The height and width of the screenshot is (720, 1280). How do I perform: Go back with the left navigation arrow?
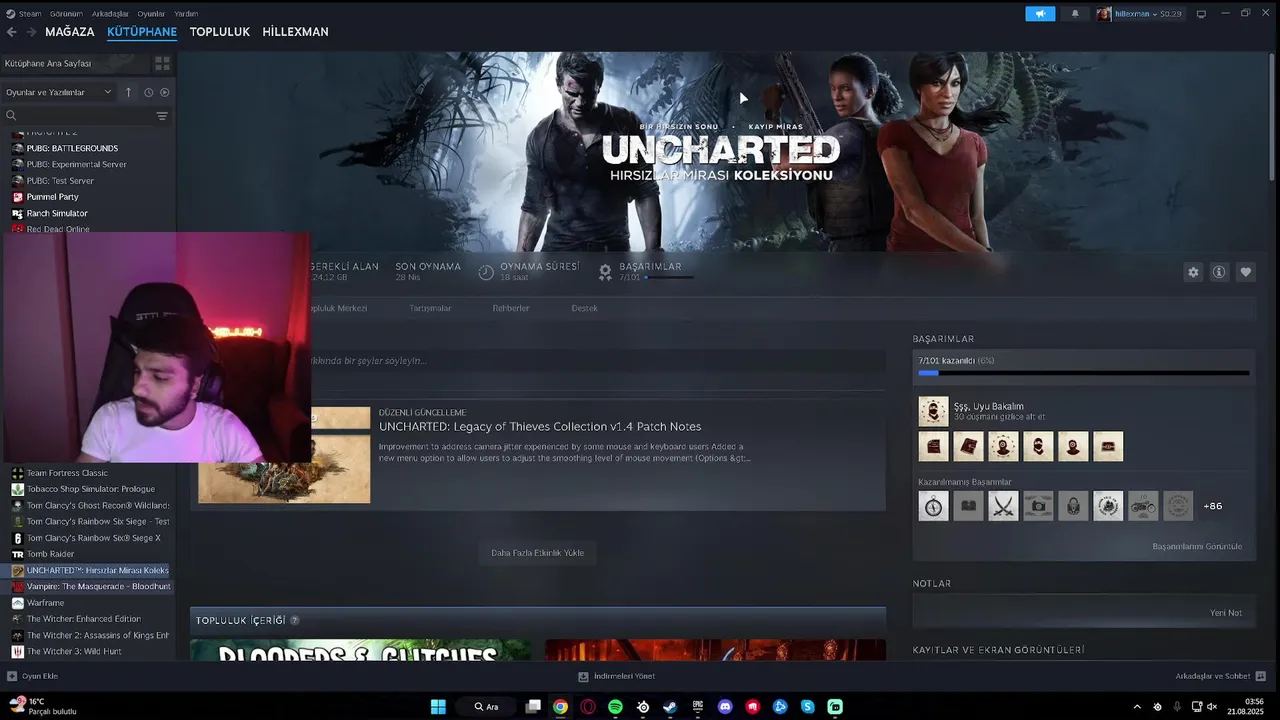pyautogui.click(x=11, y=32)
